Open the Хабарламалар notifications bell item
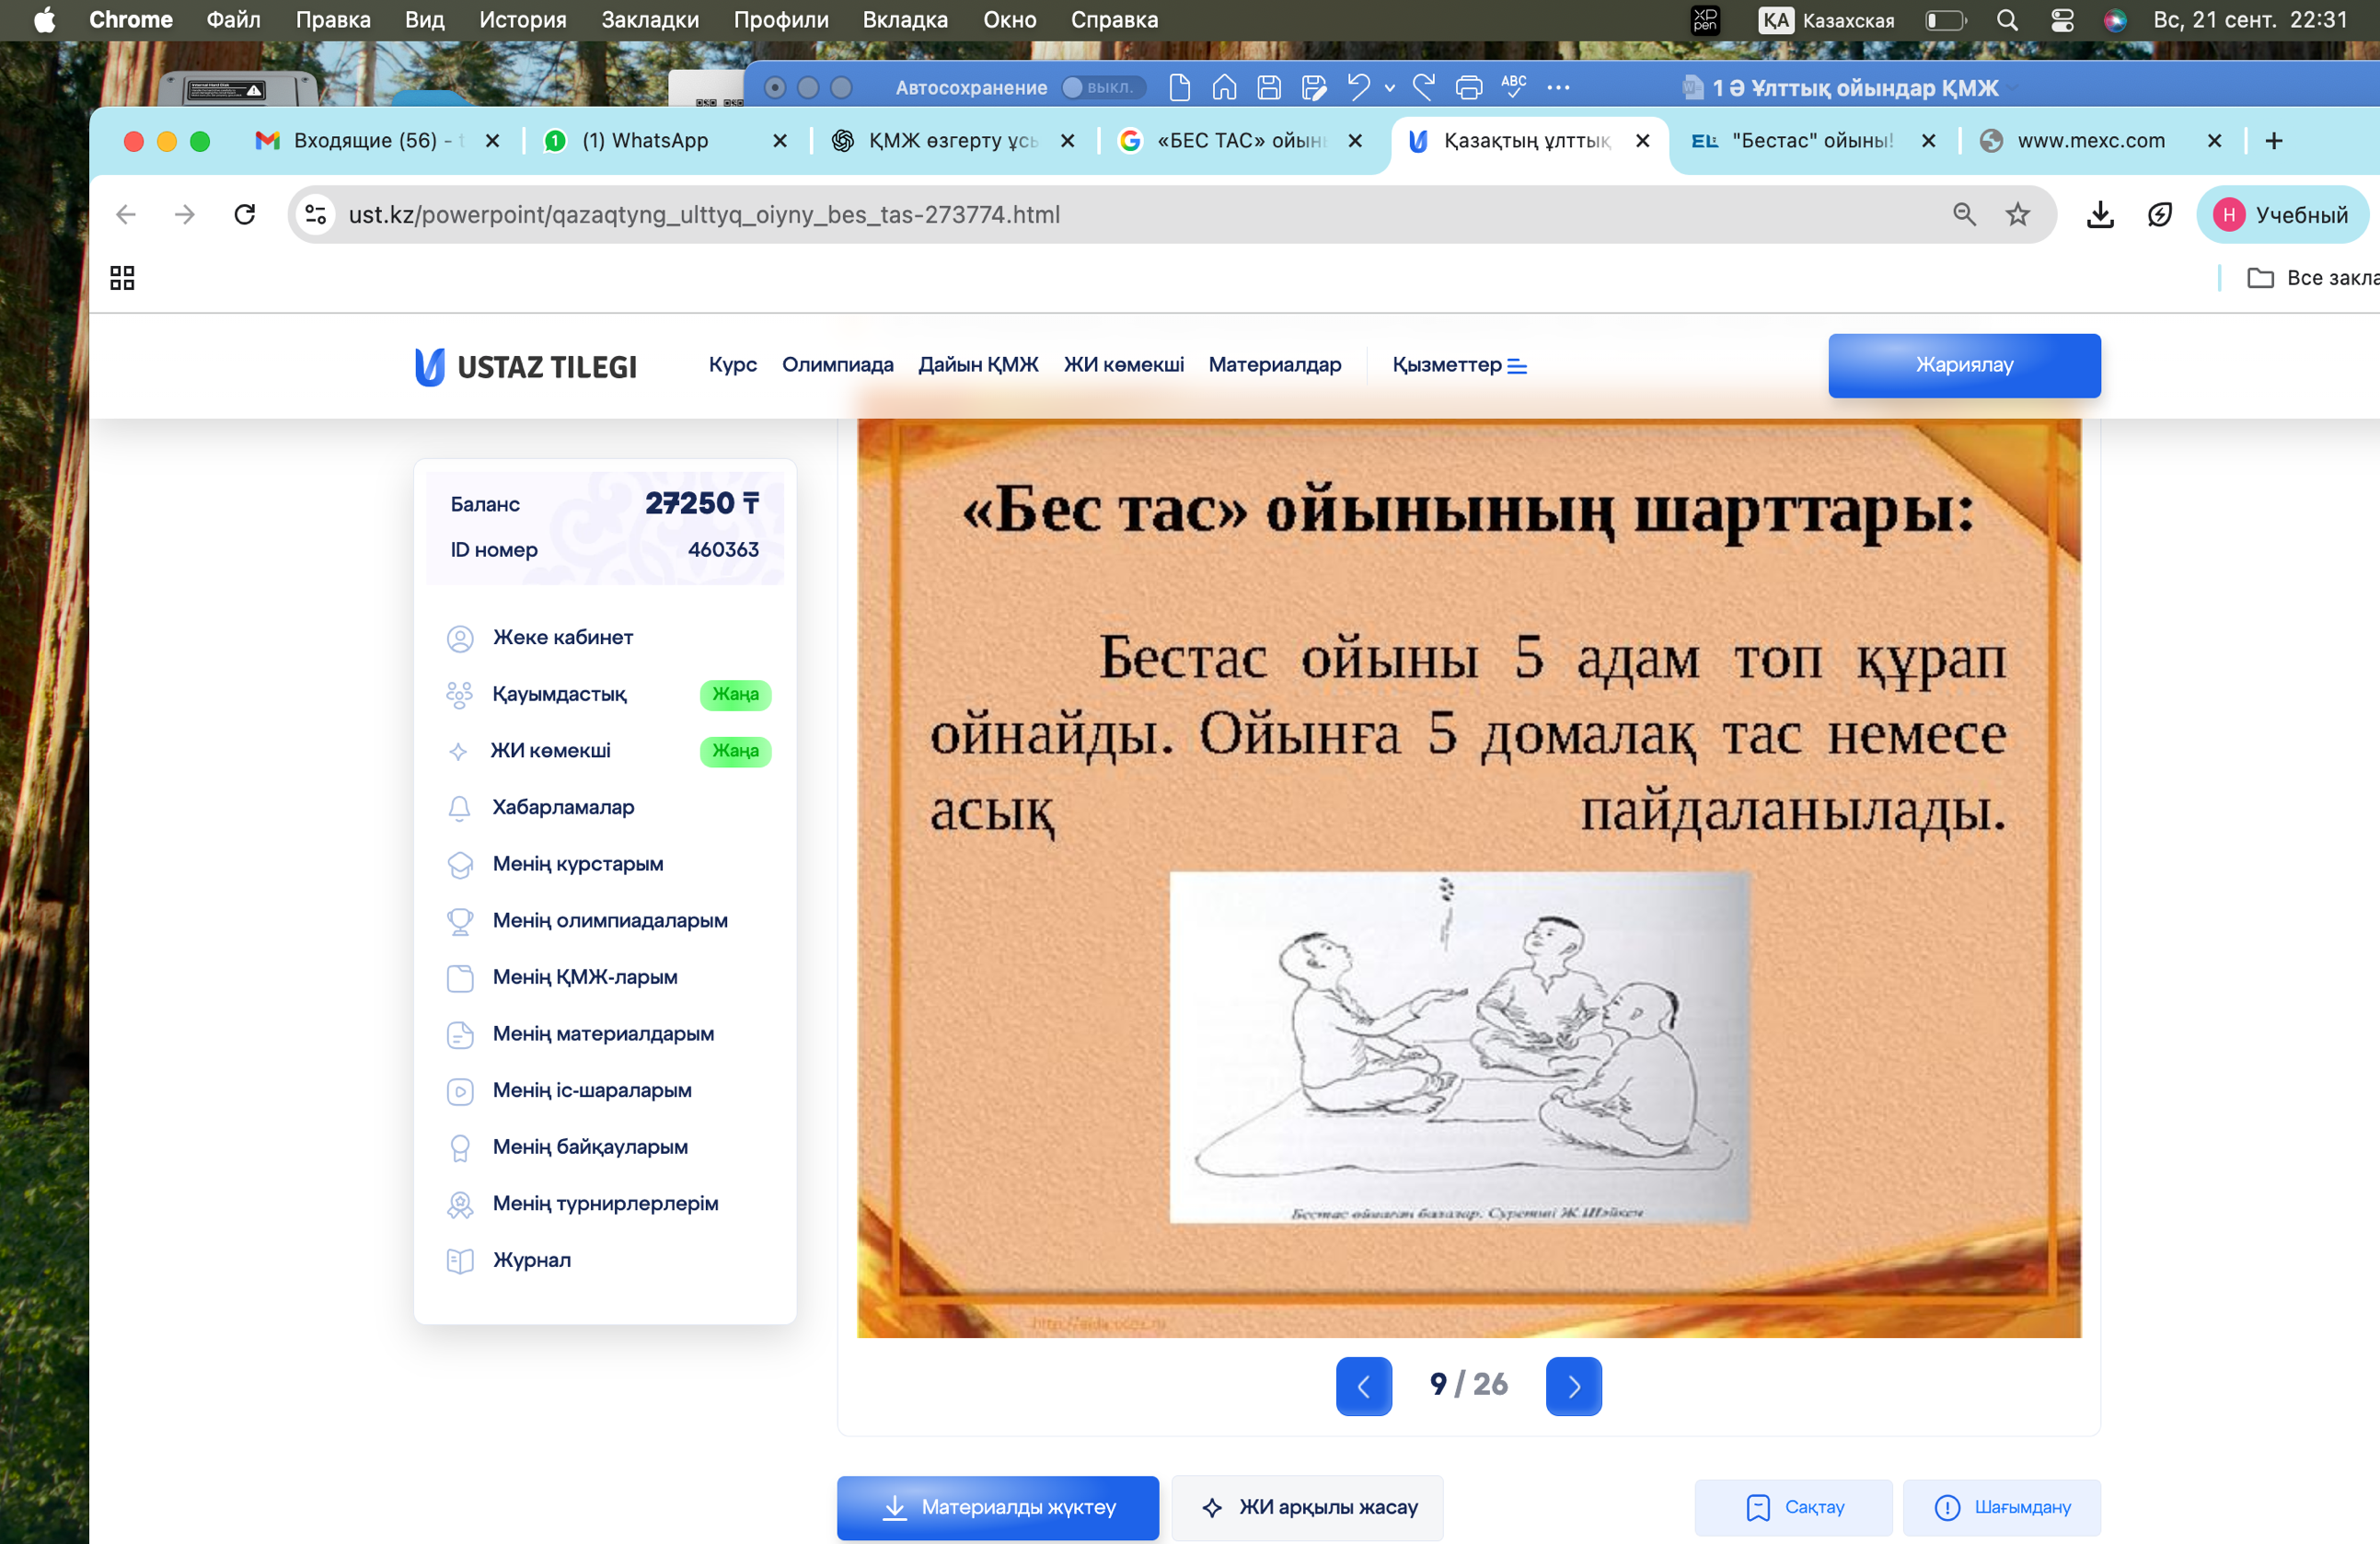2380x1544 pixels. (562, 807)
